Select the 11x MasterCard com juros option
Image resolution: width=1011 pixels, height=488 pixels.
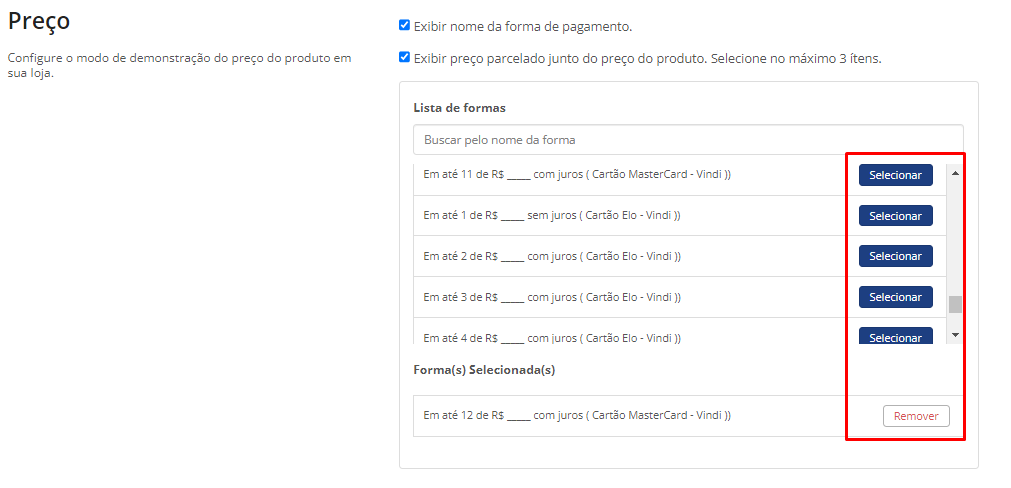click(x=895, y=175)
